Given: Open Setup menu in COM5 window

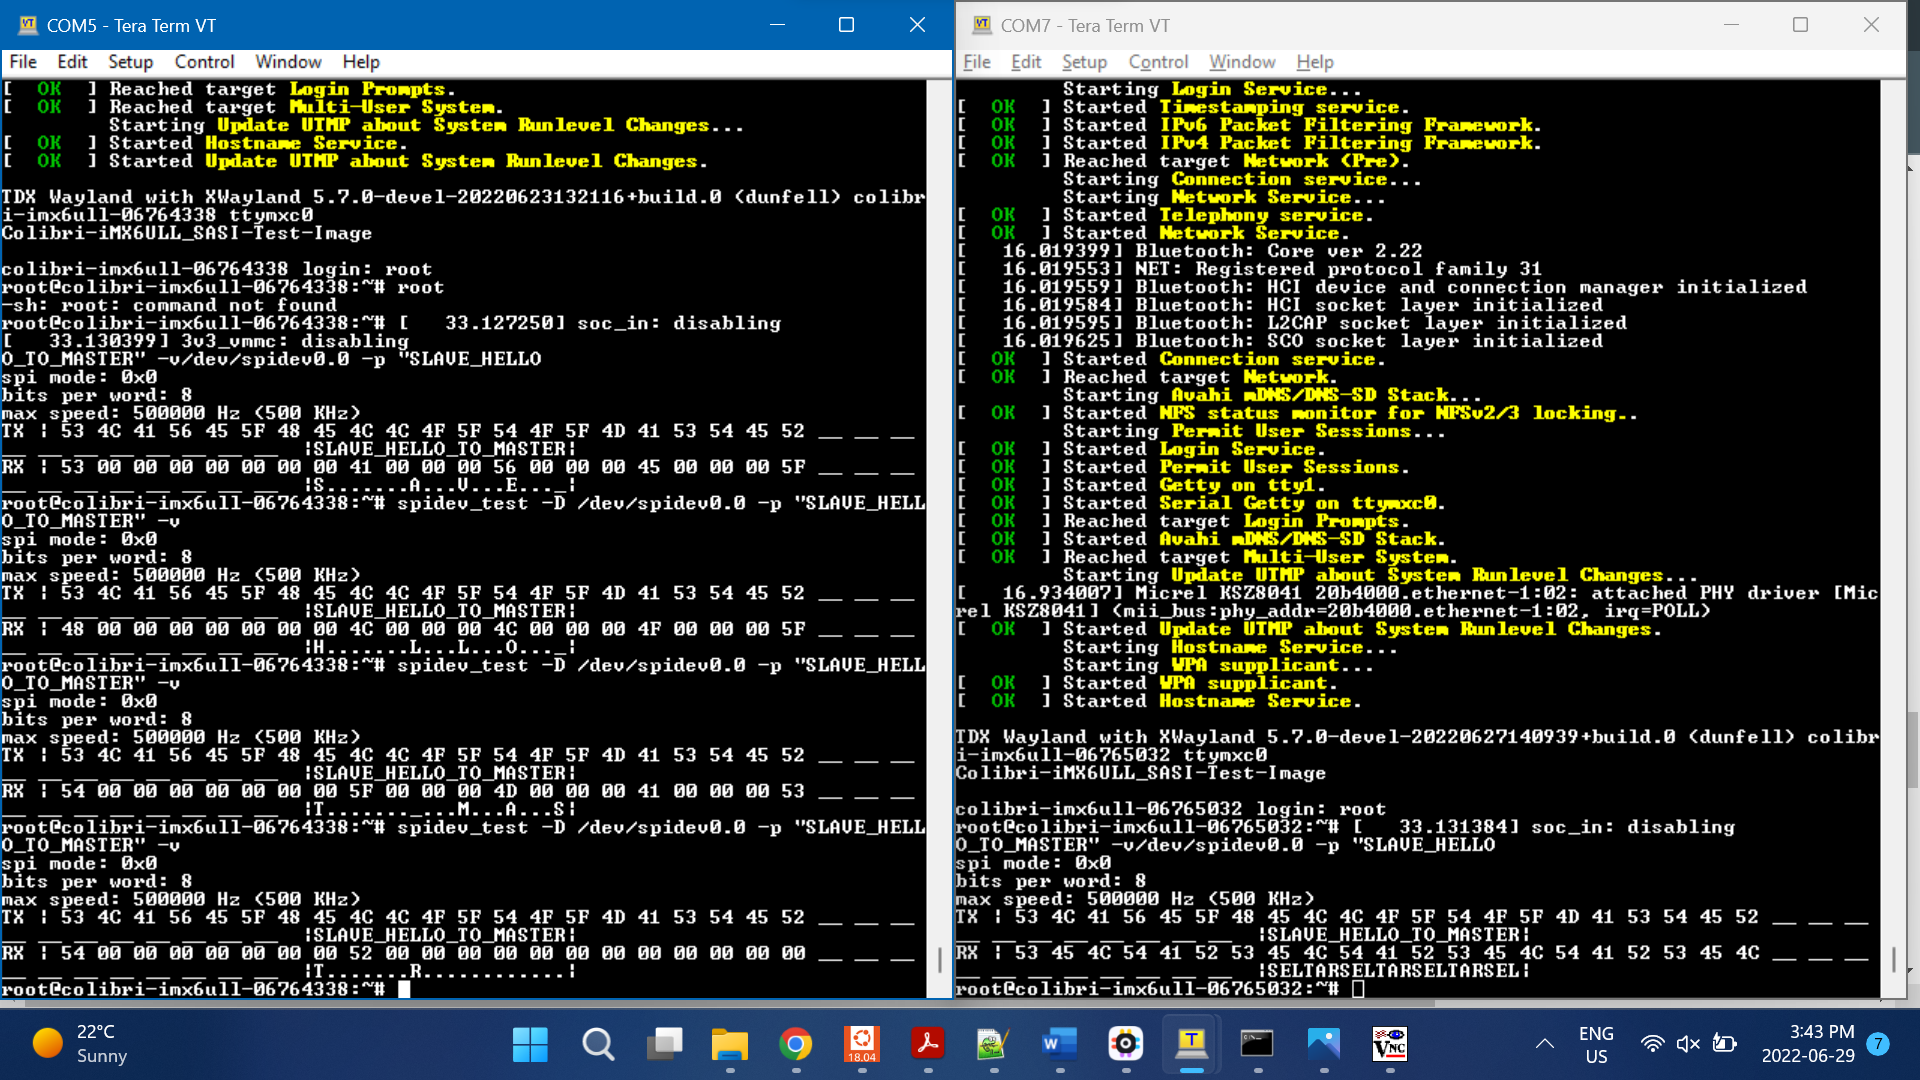Looking at the screenshot, I should [x=130, y=62].
